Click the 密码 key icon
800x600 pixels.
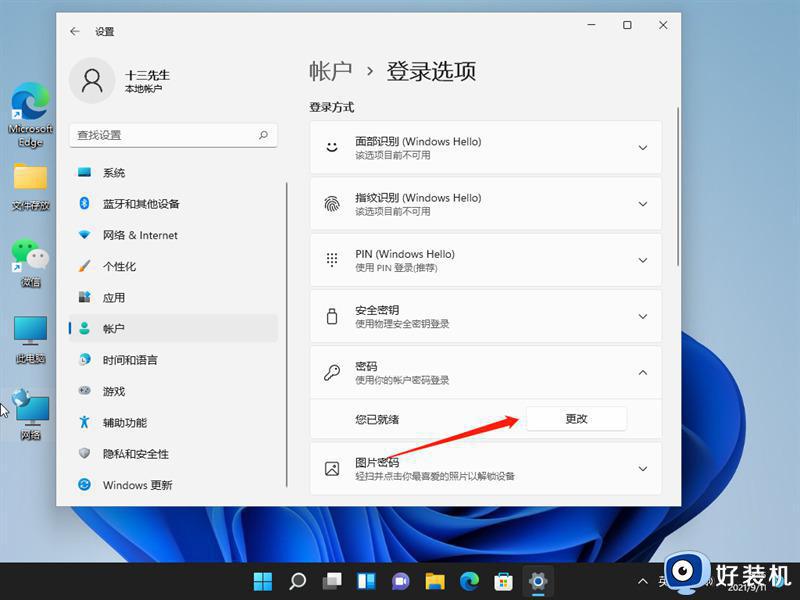[x=330, y=372]
